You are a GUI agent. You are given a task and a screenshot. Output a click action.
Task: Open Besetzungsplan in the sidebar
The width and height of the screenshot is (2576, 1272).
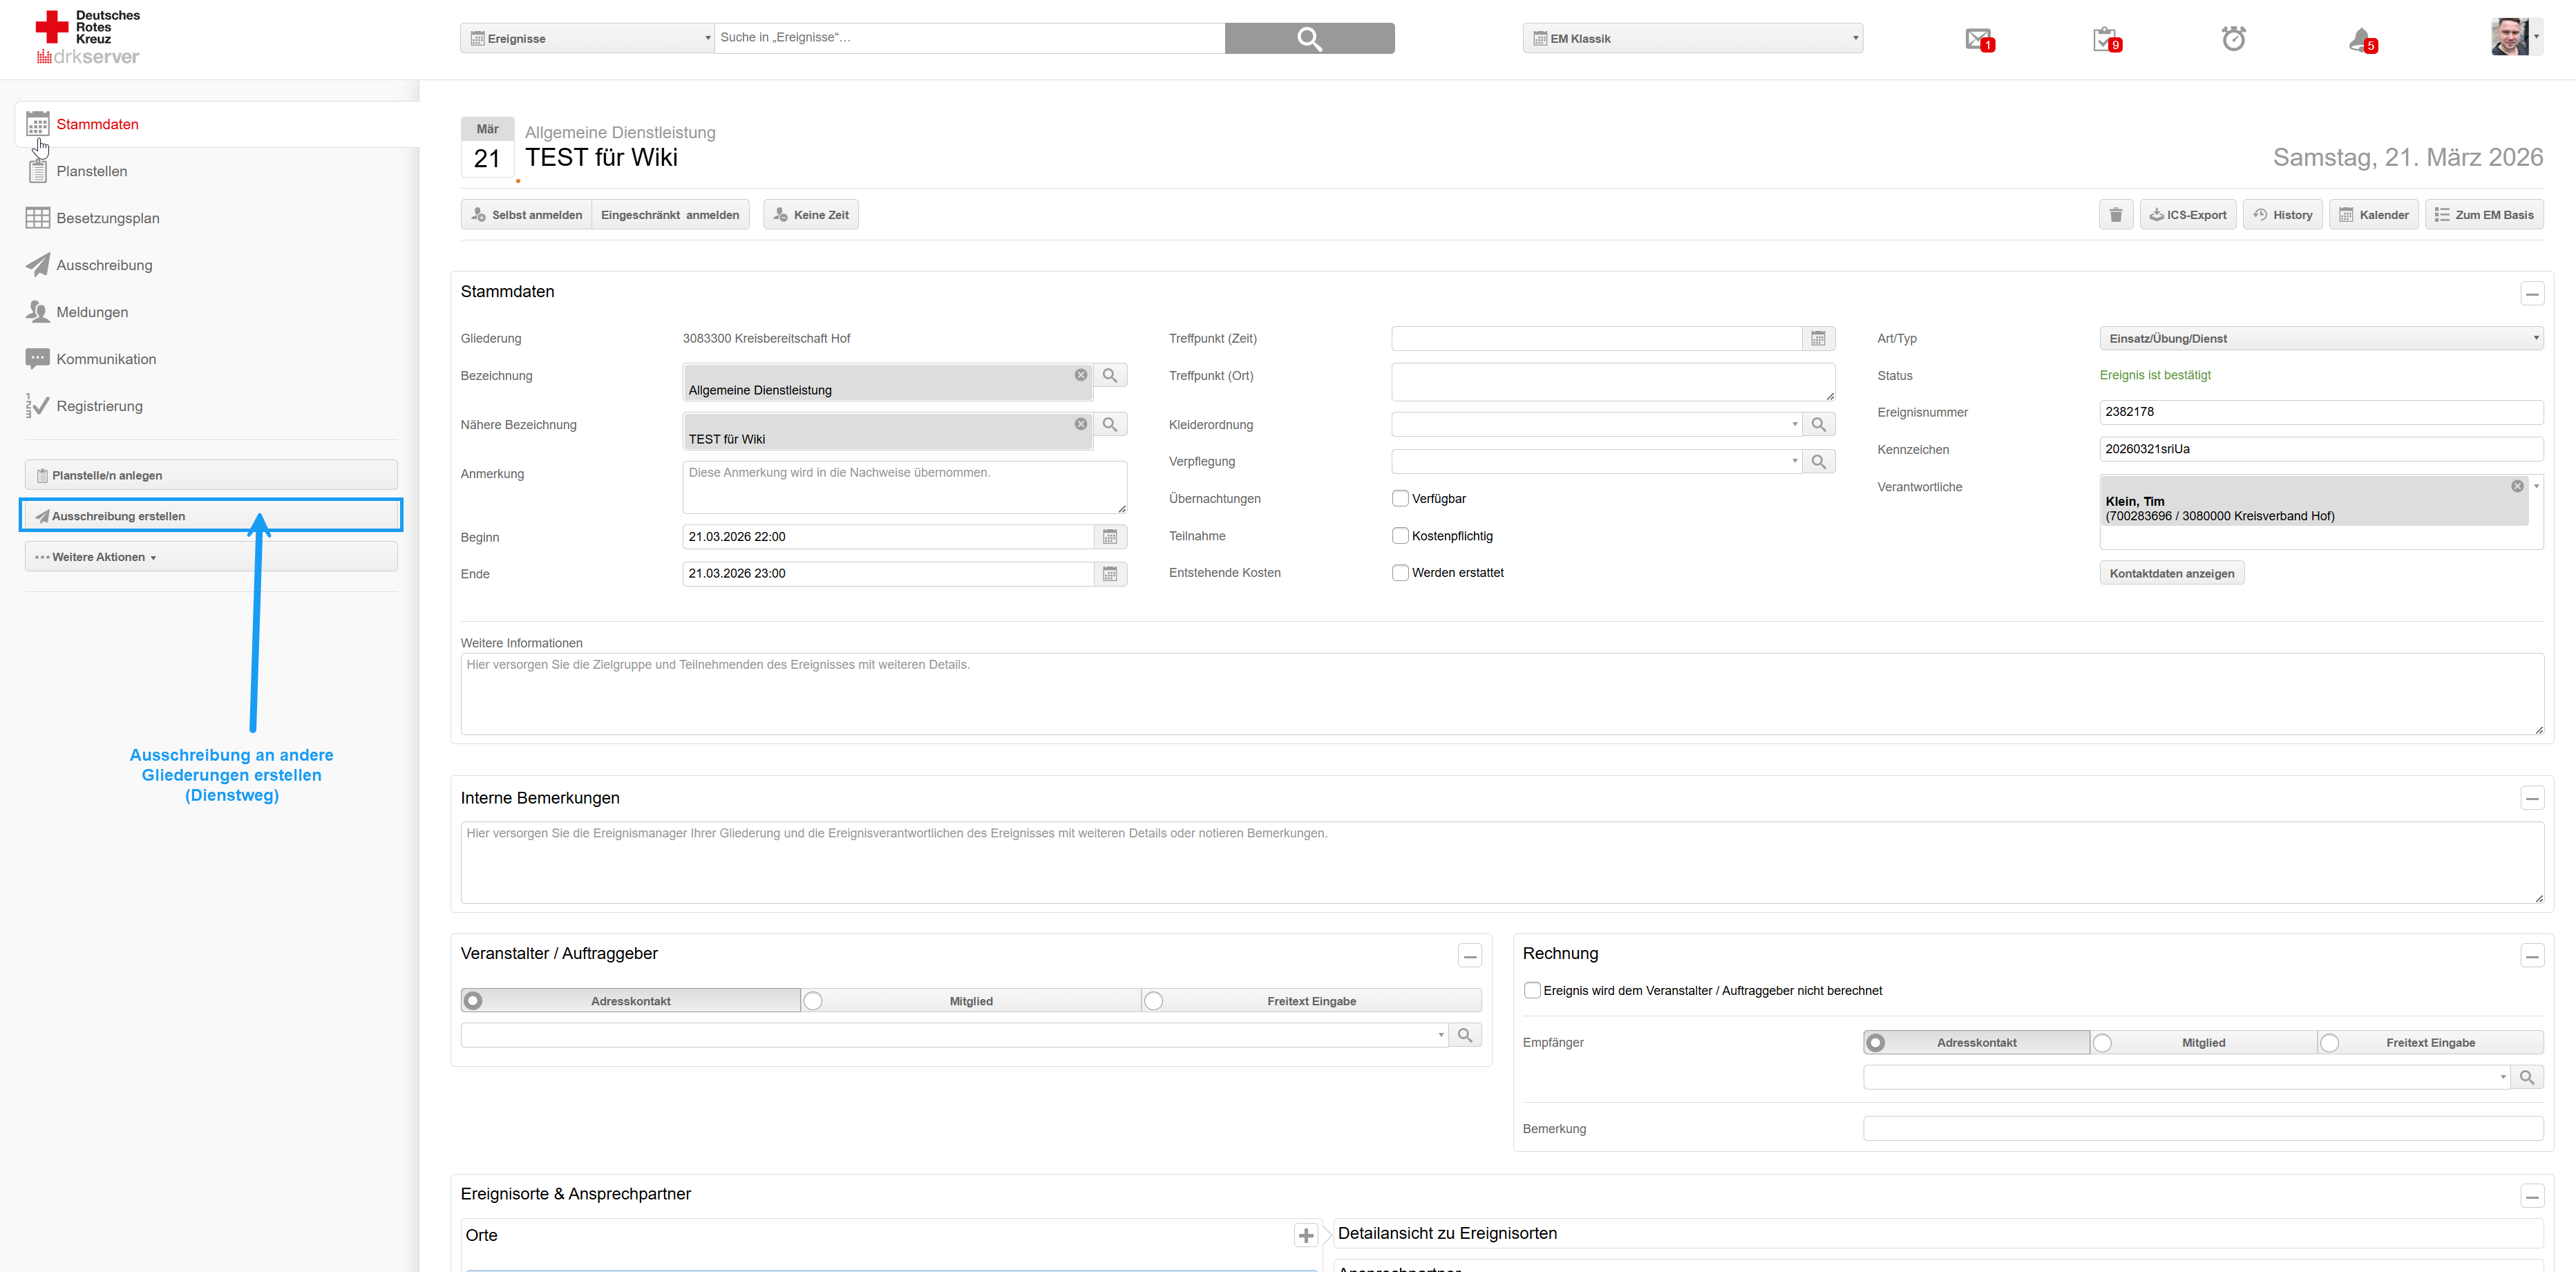(107, 218)
